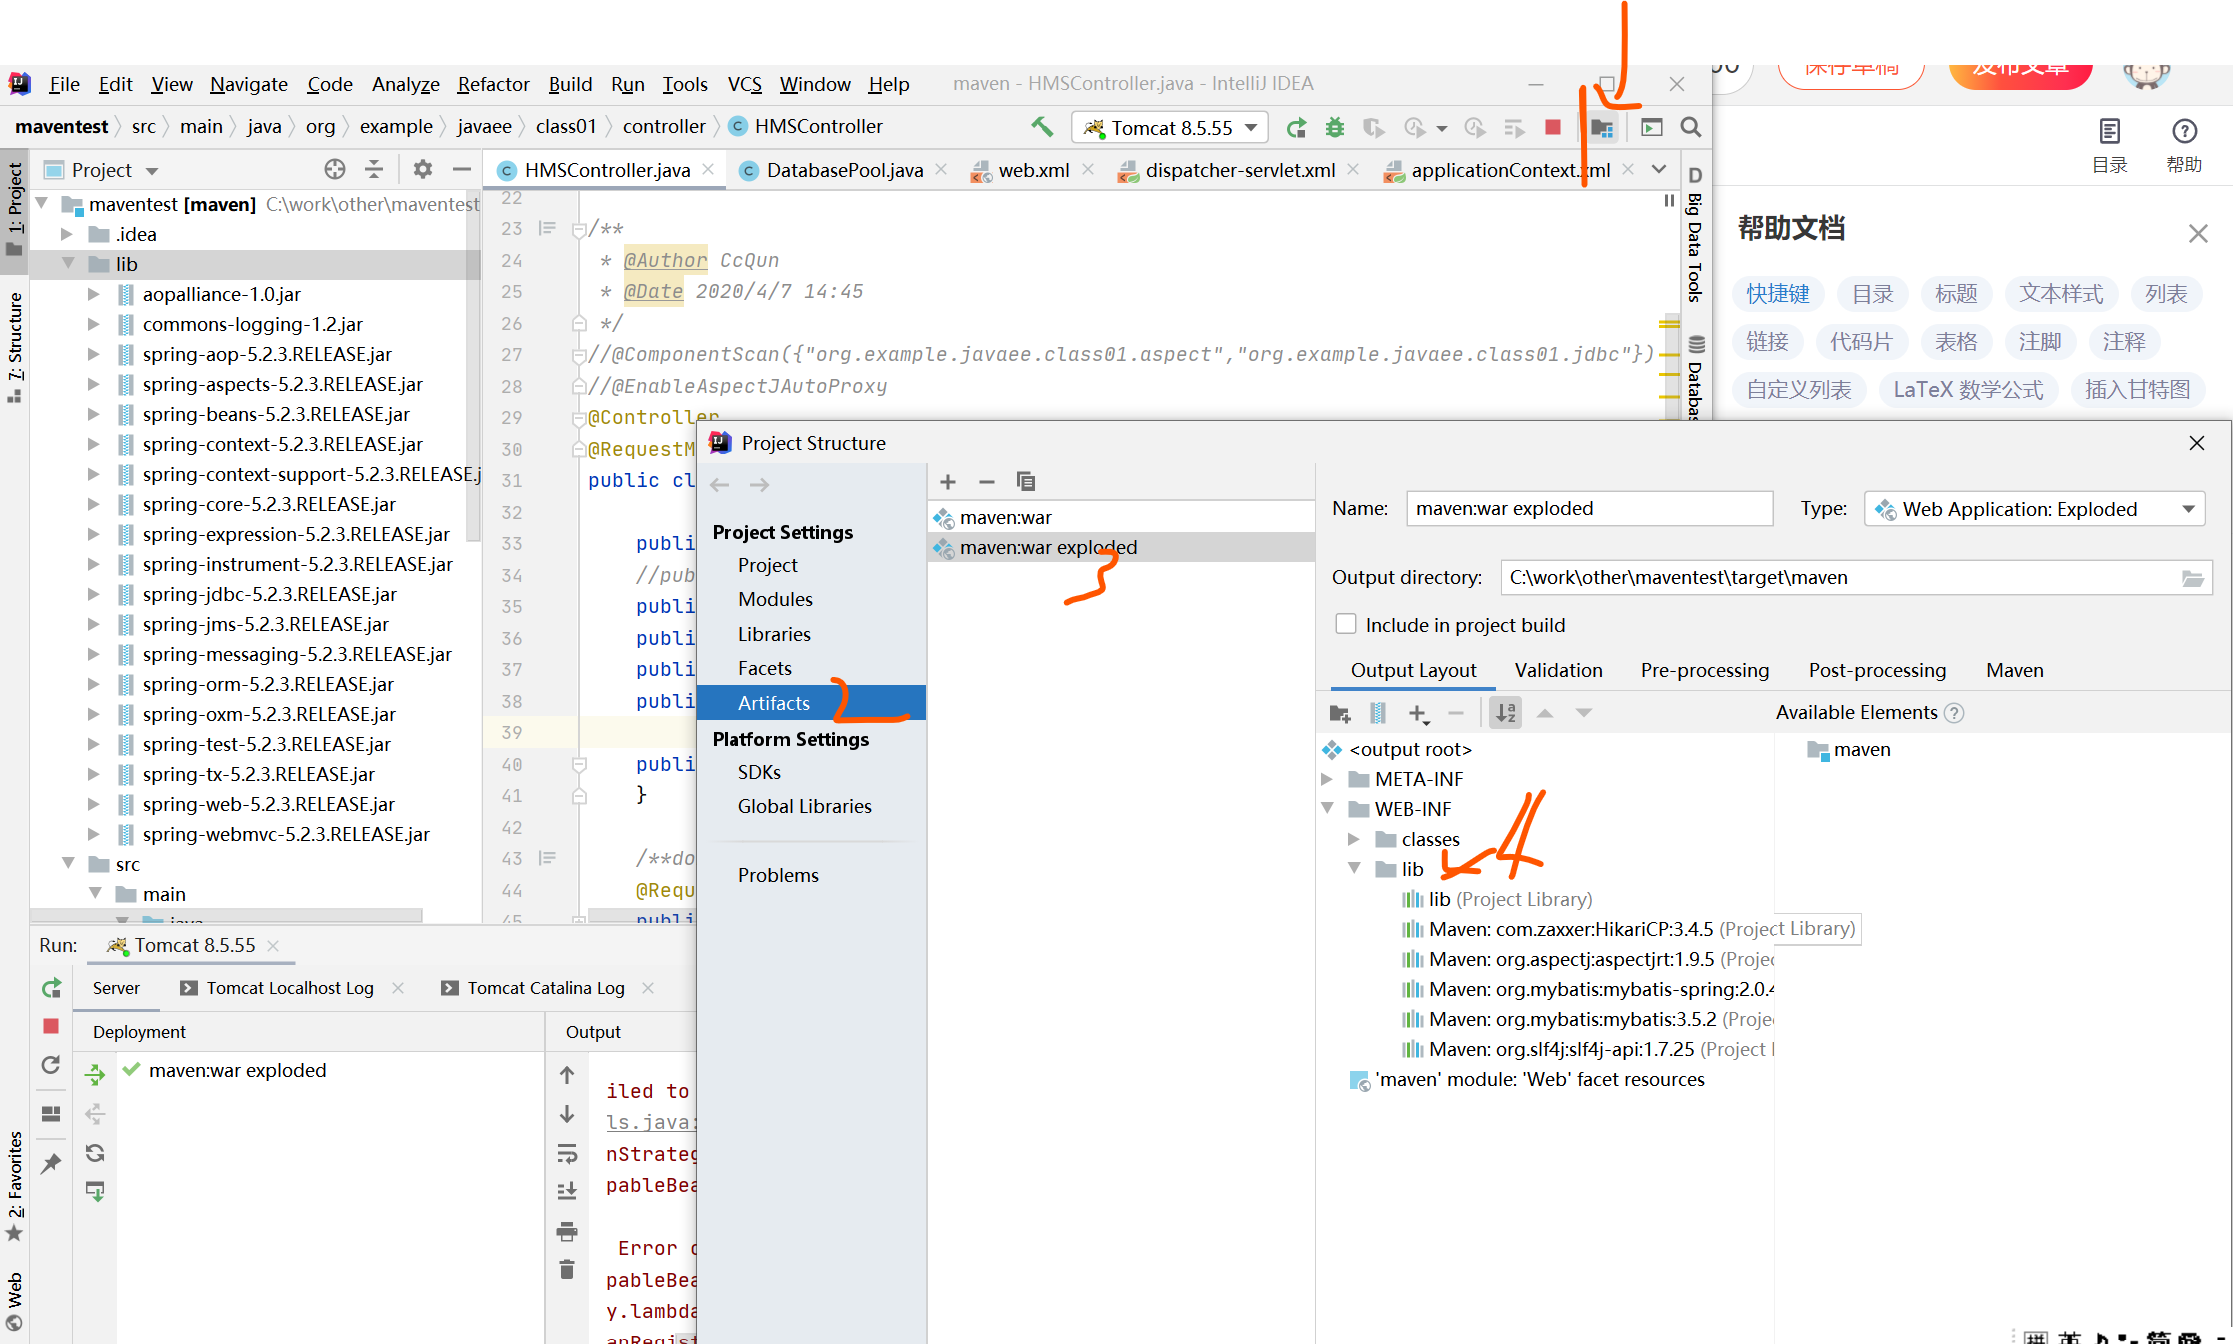The image size is (2233, 1344).
Task: Collapse all in Project tree toolbar
Action: click(374, 169)
